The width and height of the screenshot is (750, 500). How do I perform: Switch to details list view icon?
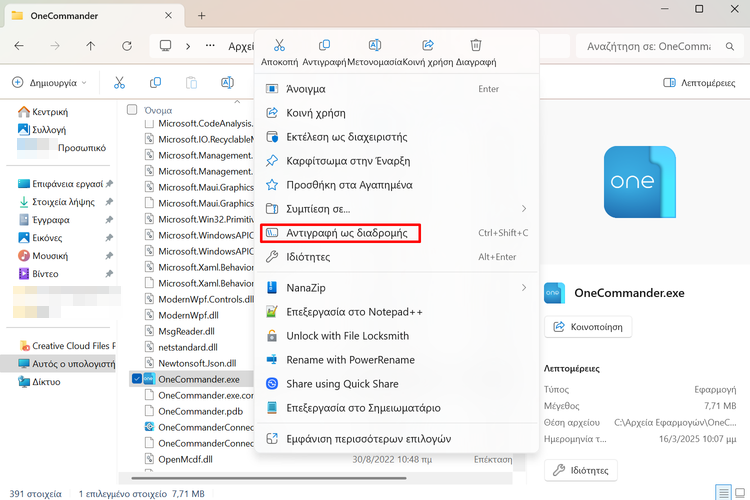tap(723, 492)
